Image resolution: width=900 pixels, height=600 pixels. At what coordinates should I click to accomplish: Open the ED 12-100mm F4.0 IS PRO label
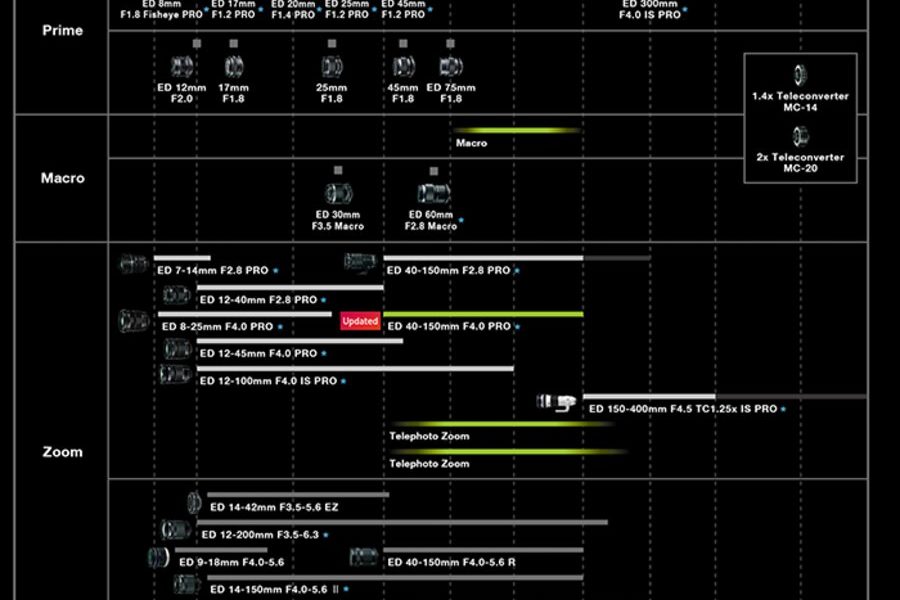point(268,381)
